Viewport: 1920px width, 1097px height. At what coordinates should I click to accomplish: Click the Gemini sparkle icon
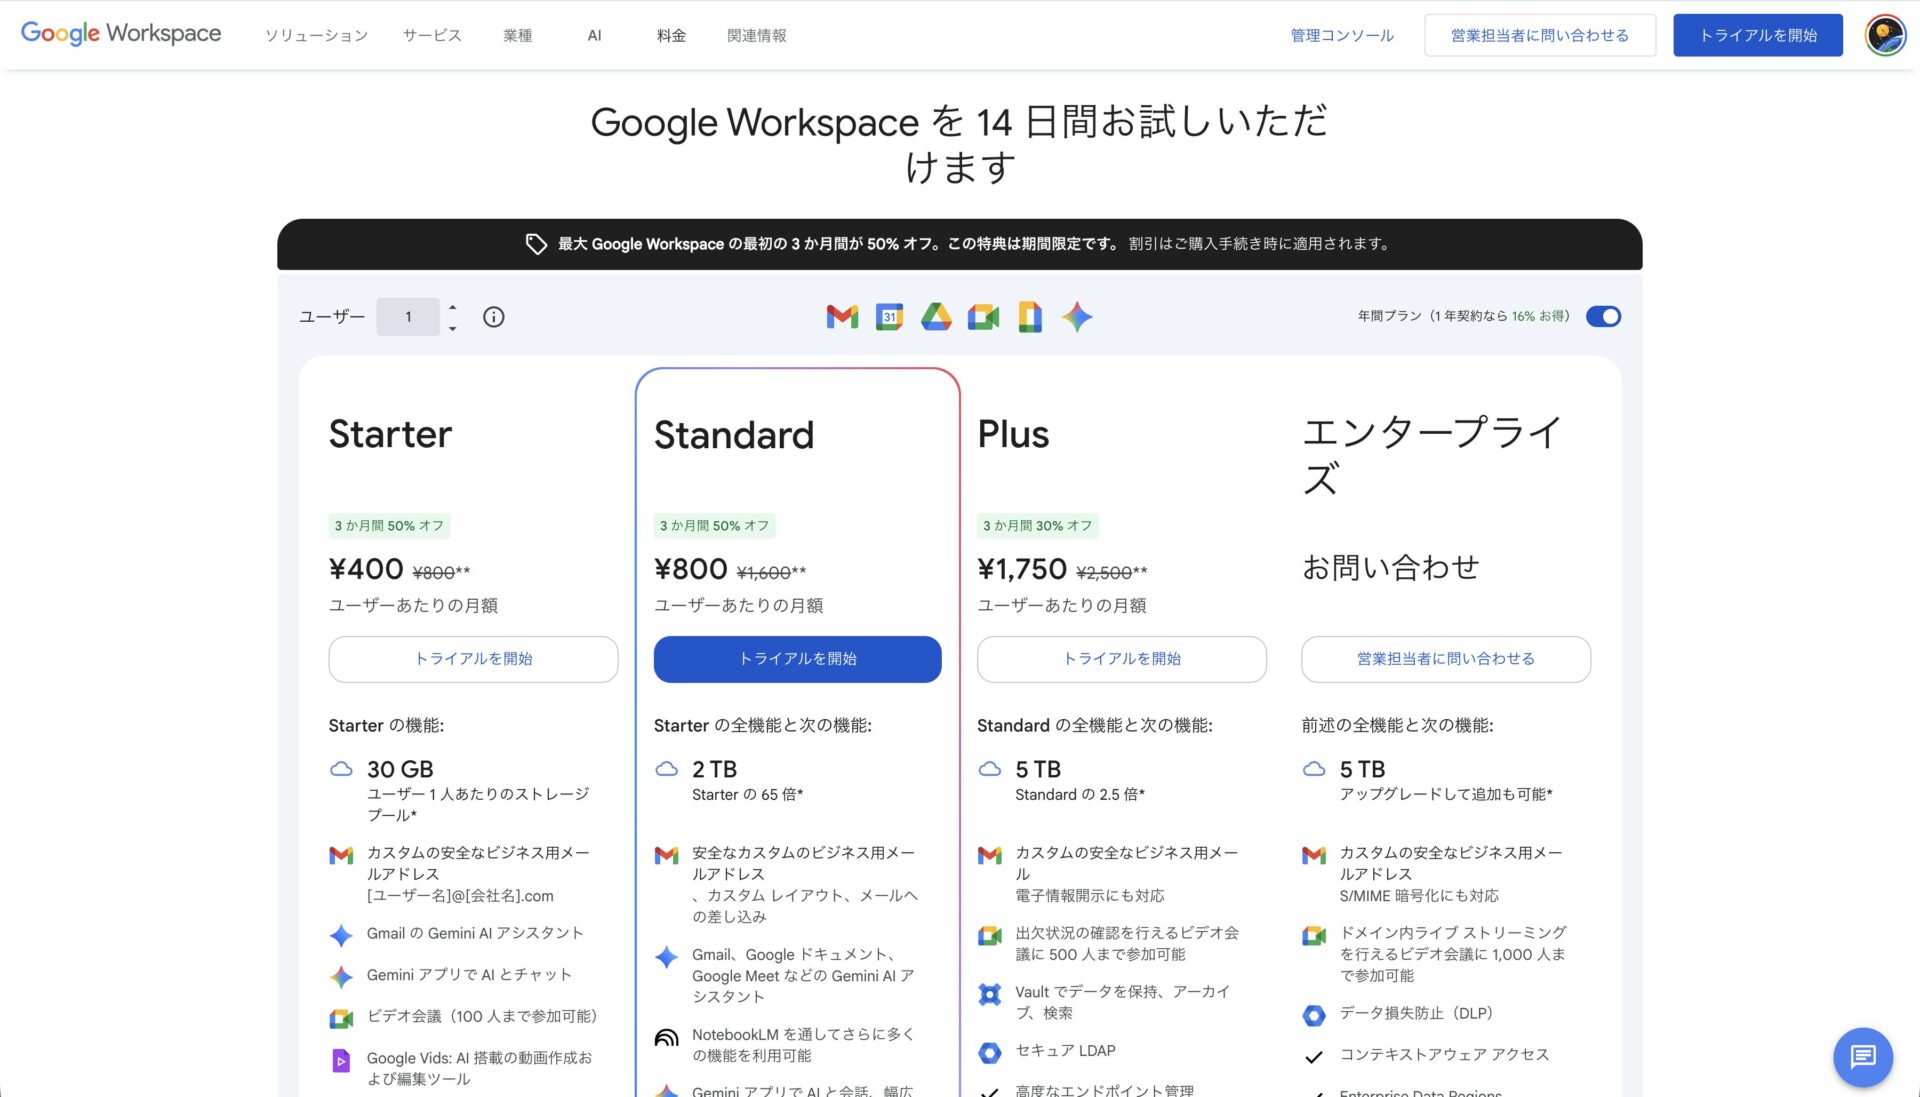1076,316
